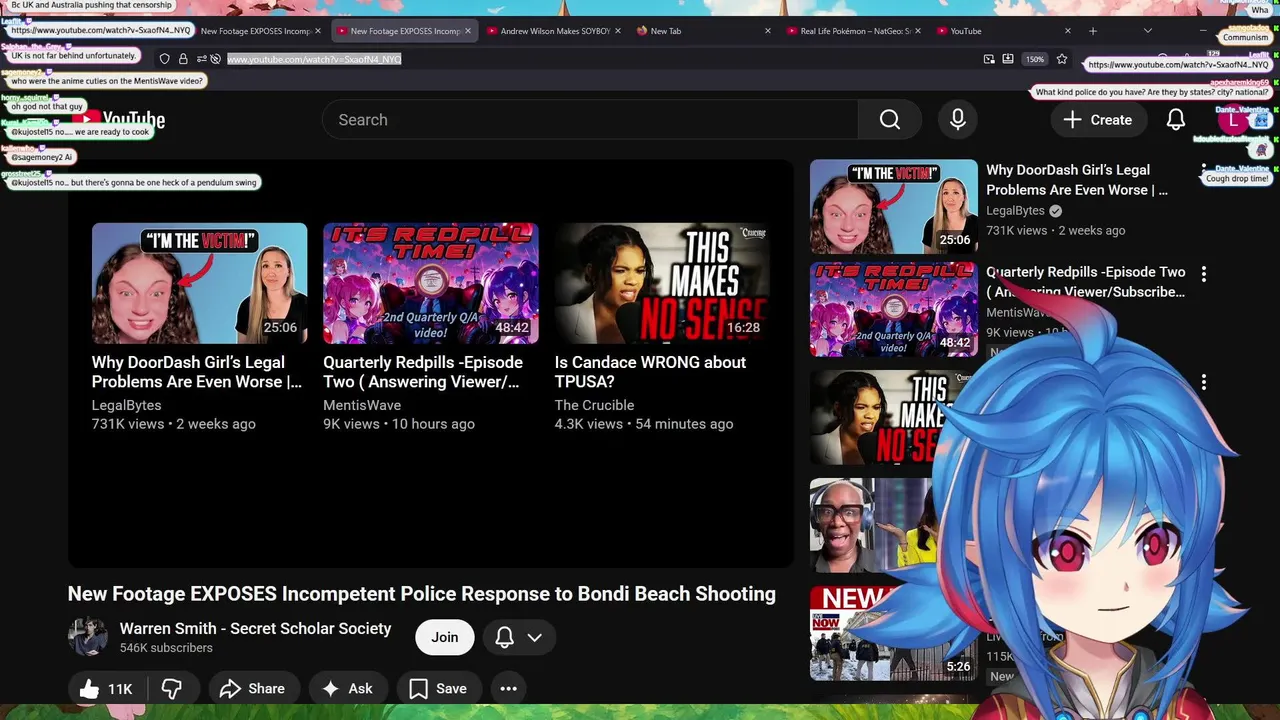Open Quarterly Redpills sidebar thumbnail
This screenshot has width=1280, height=720.
(894, 309)
